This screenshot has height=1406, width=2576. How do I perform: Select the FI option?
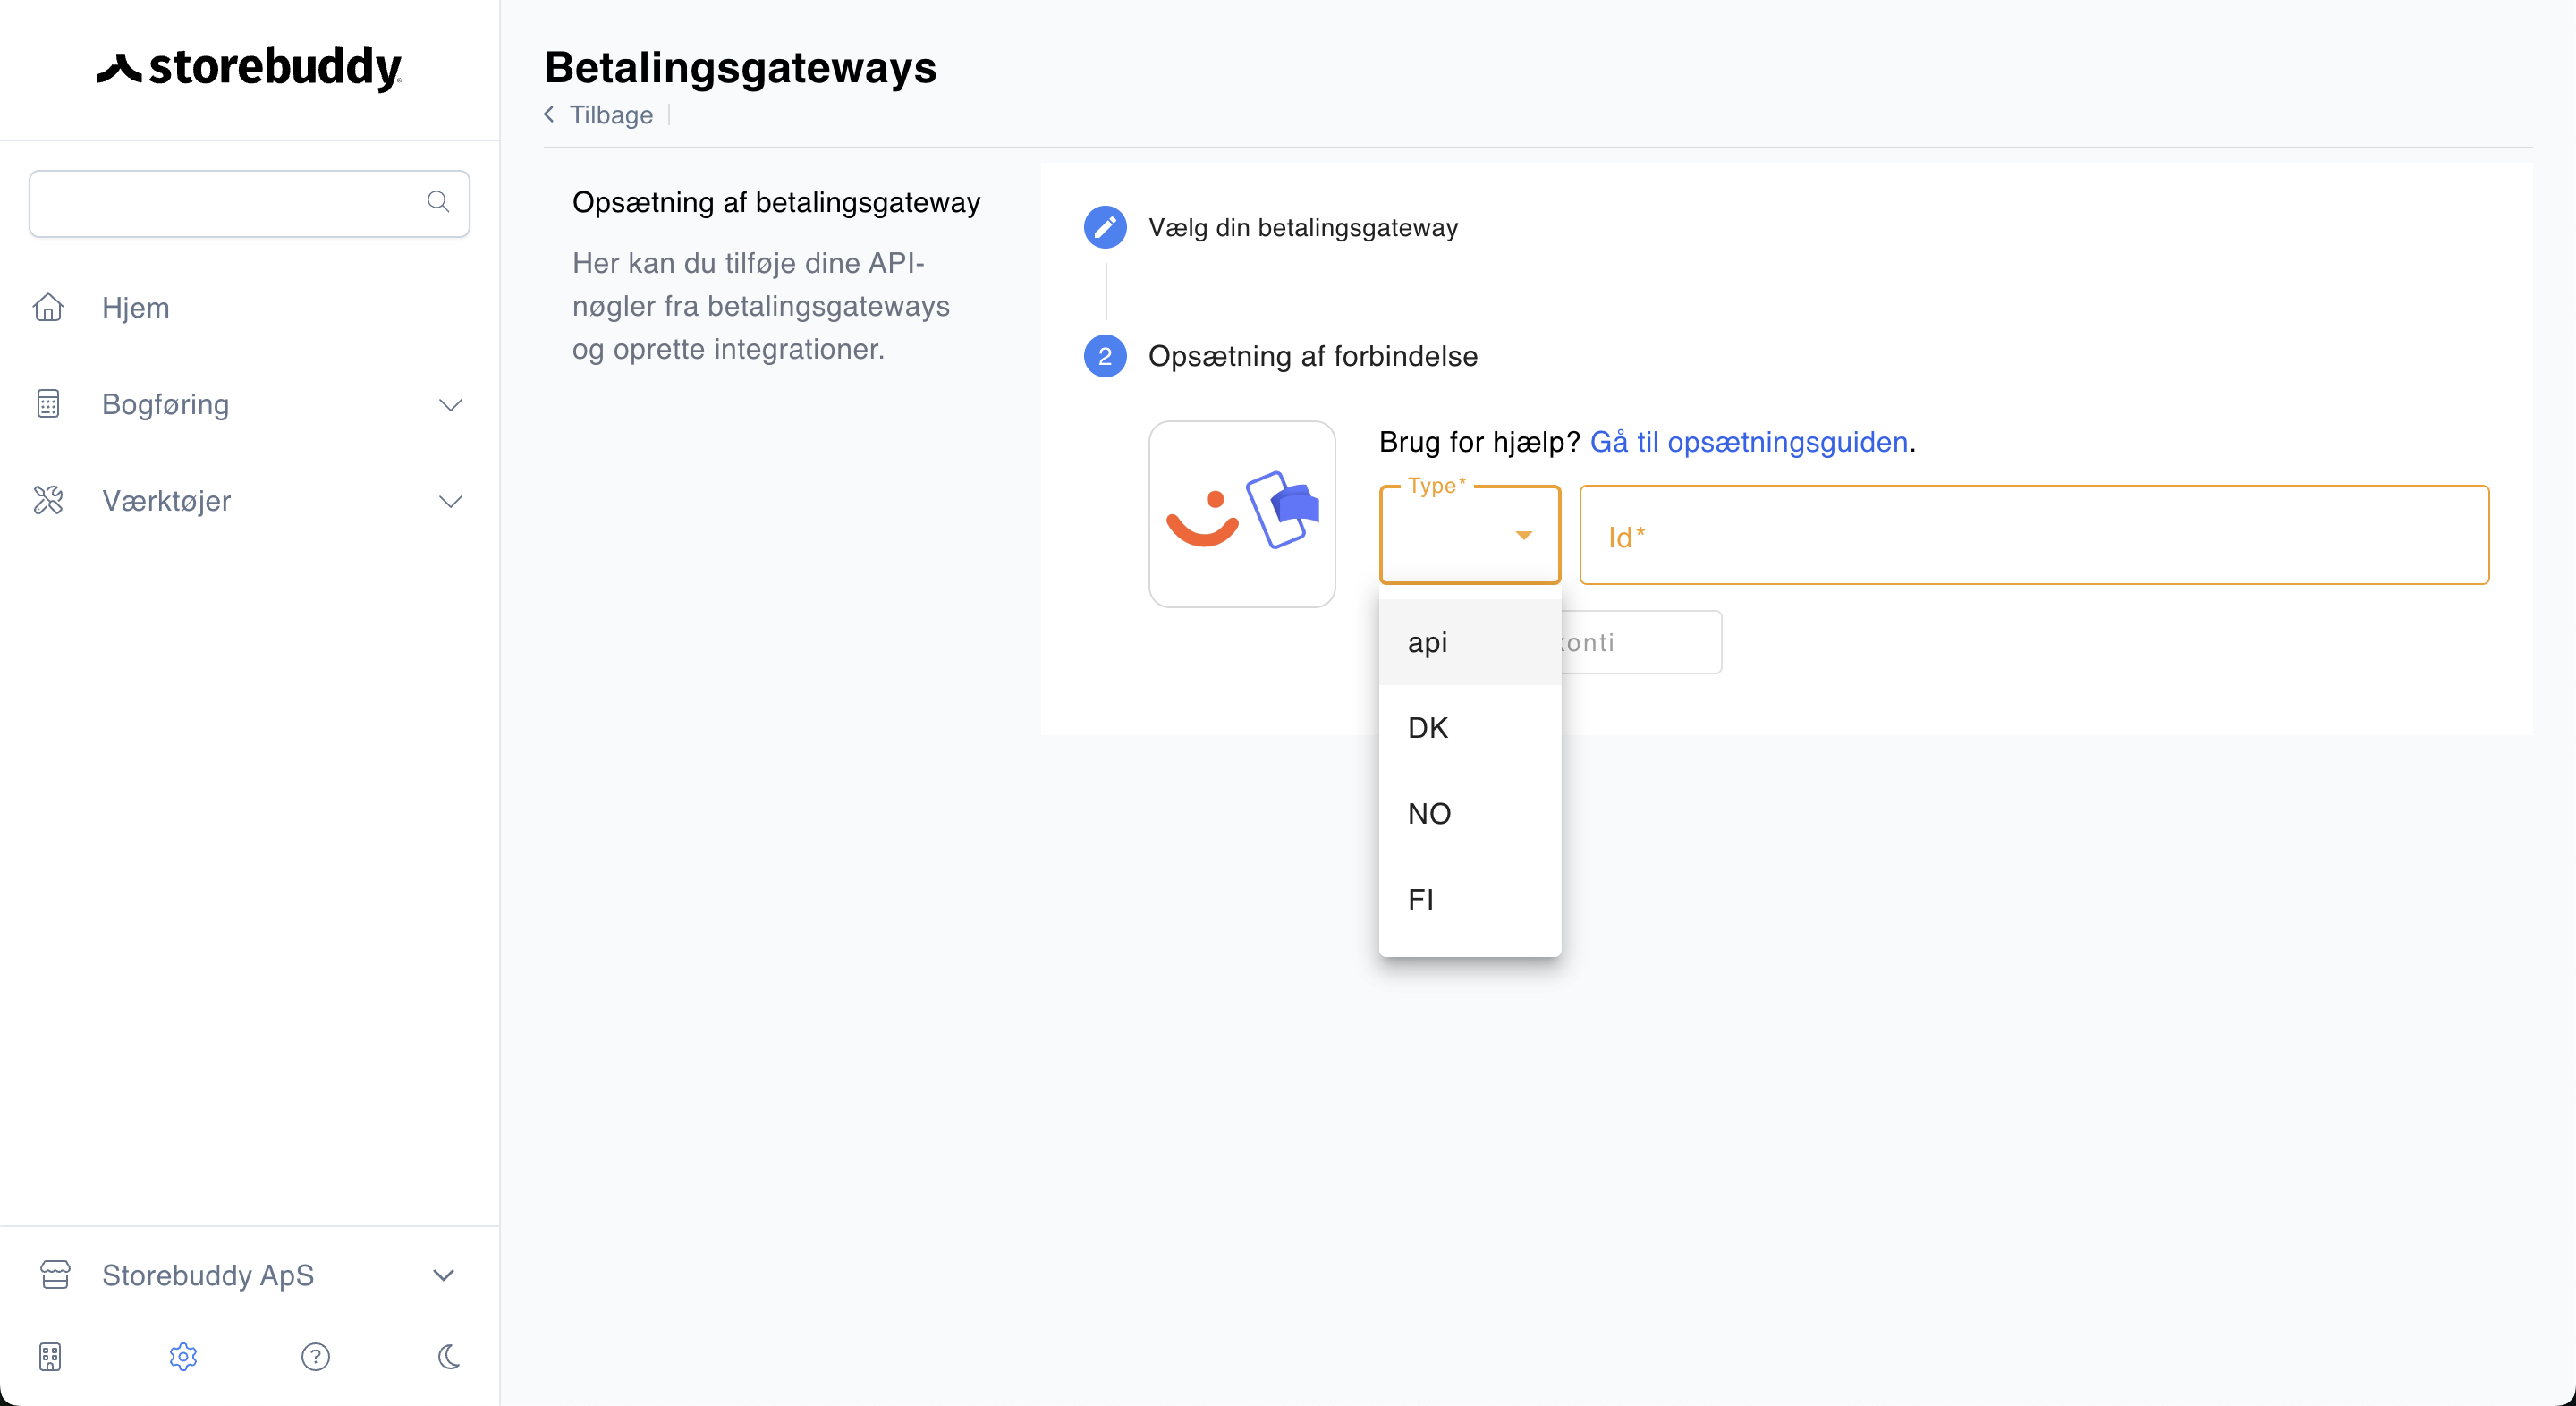[1469, 900]
